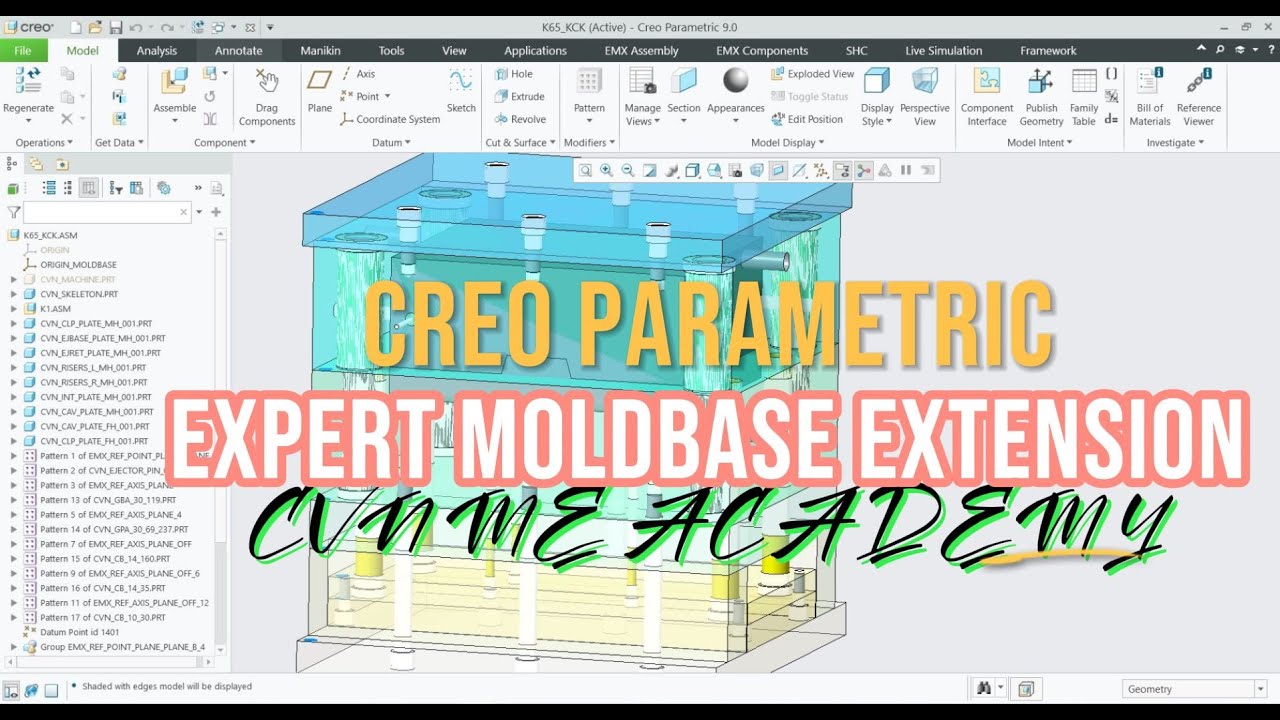Open the File menu
This screenshot has height=720, width=1280.
(x=23, y=51)
